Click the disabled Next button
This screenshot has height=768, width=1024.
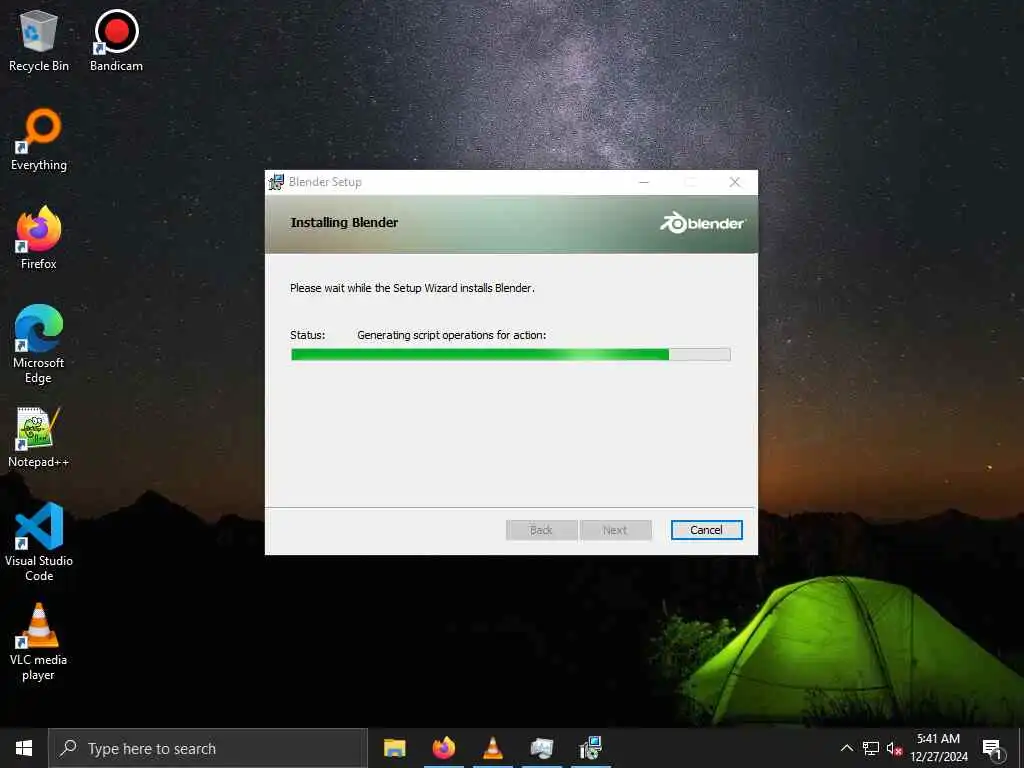coord(615,530)
